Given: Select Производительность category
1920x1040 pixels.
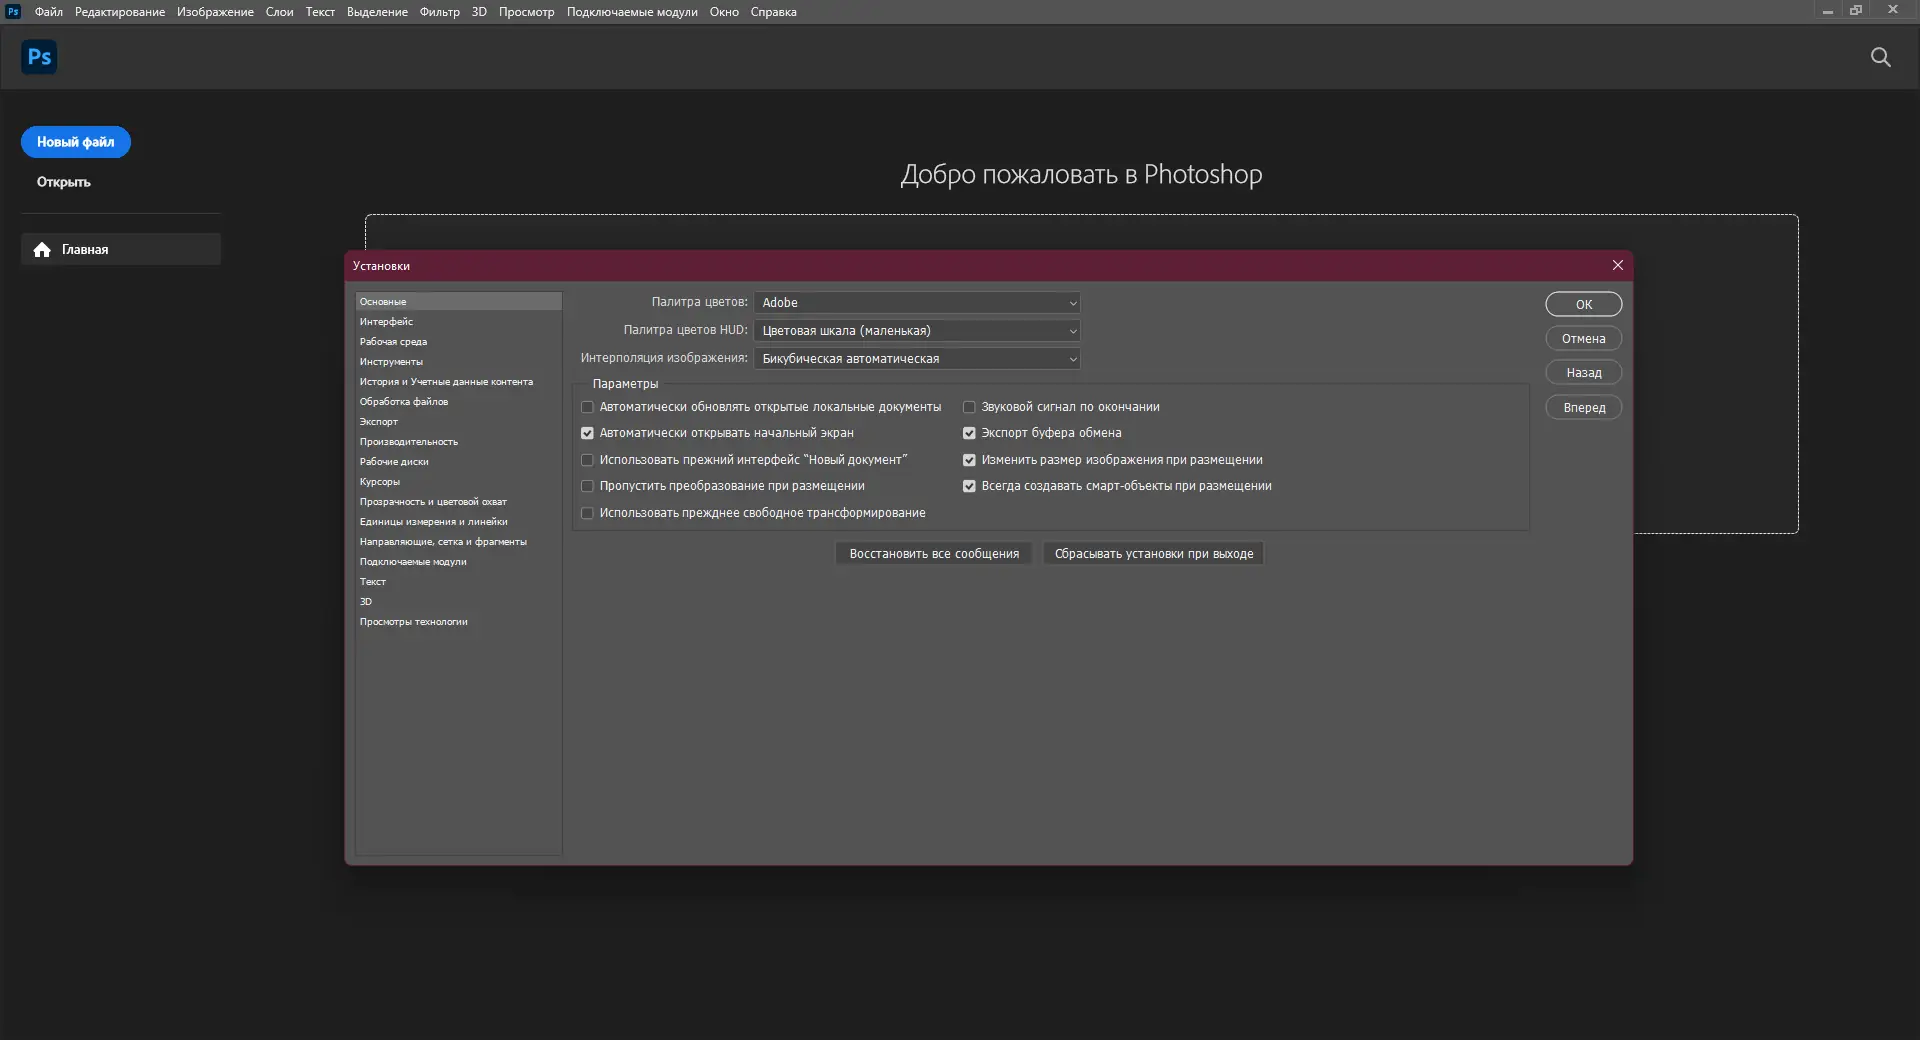Looking at the screenshot, I should 458,441.
